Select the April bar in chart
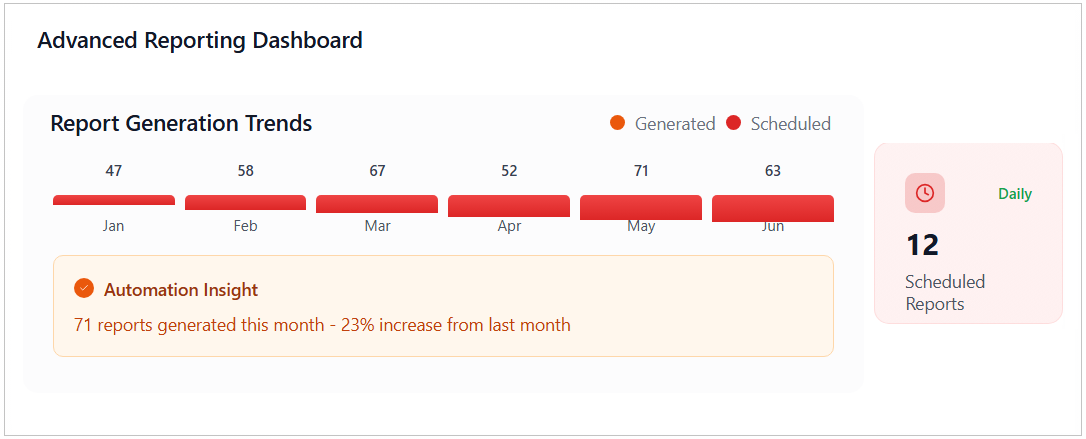This screenshot has width=1086, height=439. pos(509,206)
